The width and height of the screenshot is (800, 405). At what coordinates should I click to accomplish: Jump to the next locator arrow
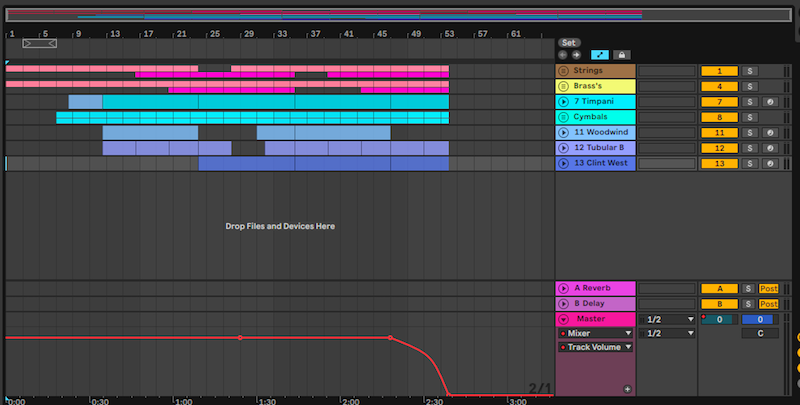pos(576,55)
